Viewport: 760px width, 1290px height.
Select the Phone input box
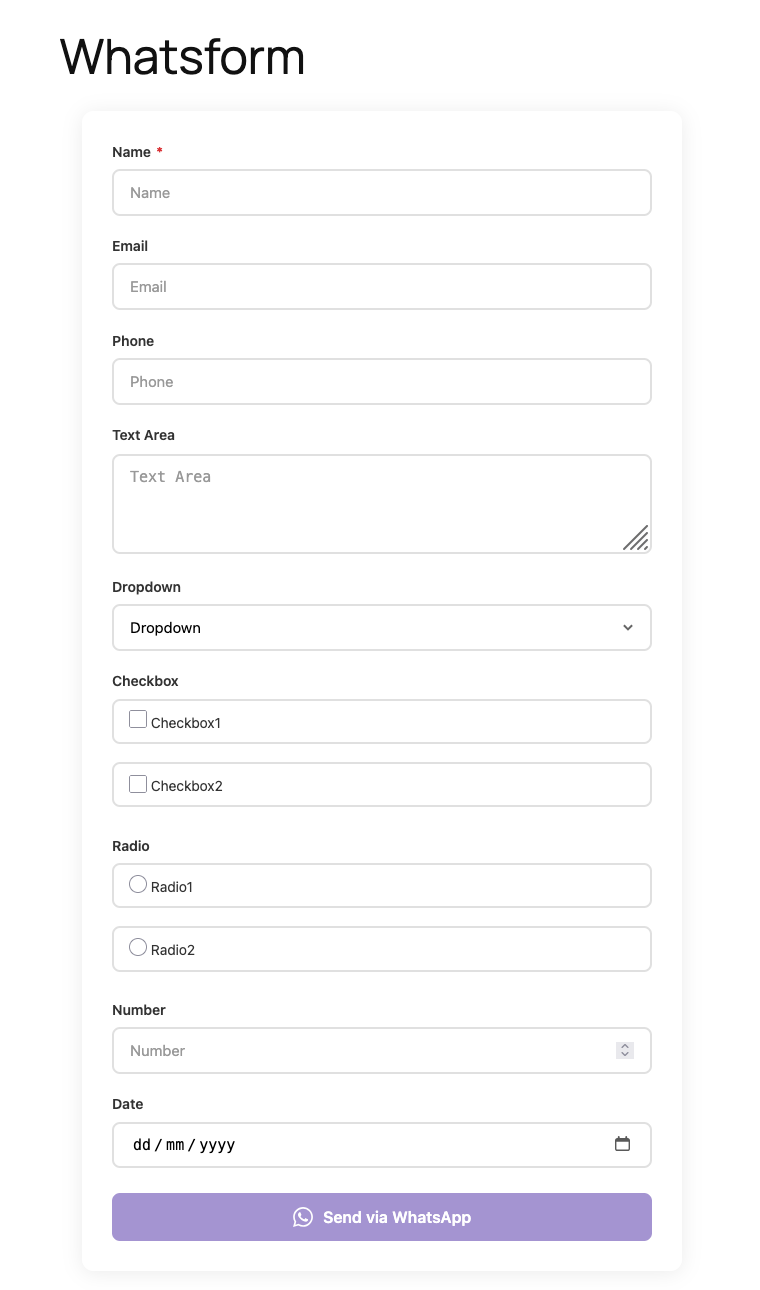(x=380, y=382)
